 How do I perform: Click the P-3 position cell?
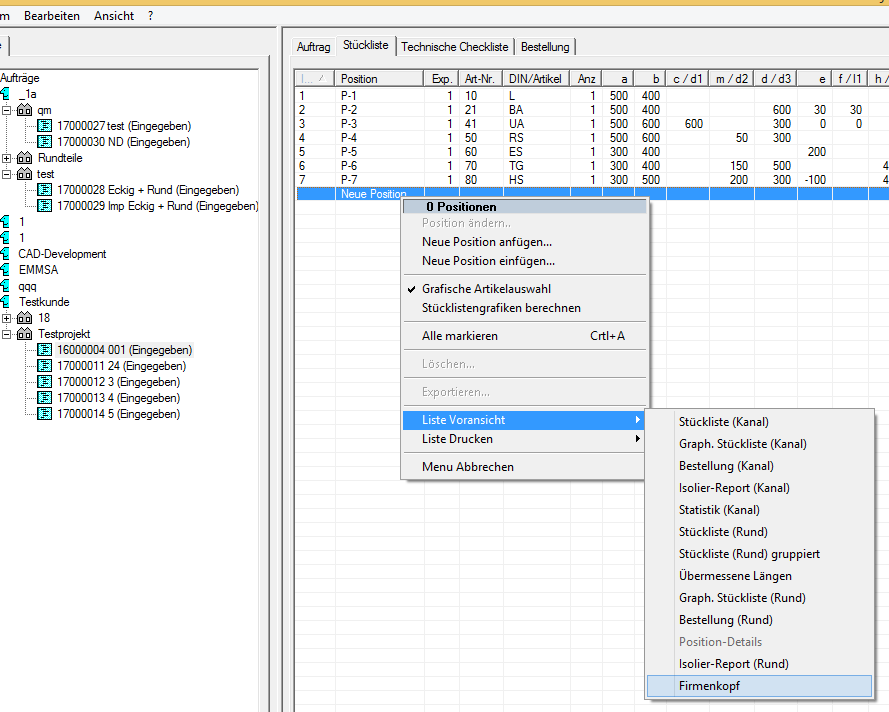click(379, 124)
